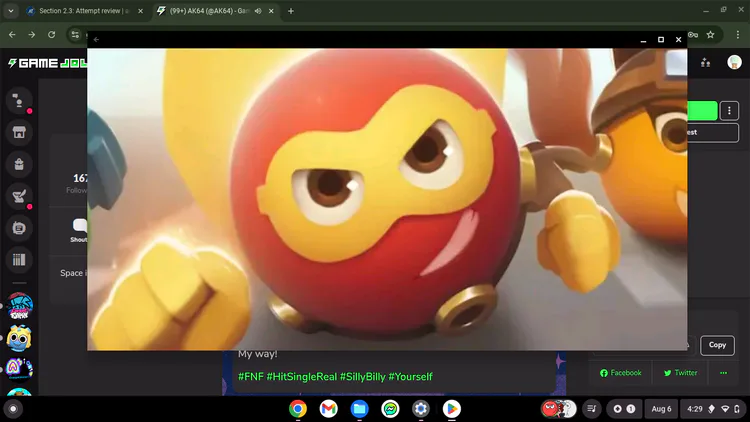Open Settings gear from the shelf

pos(421,409)
